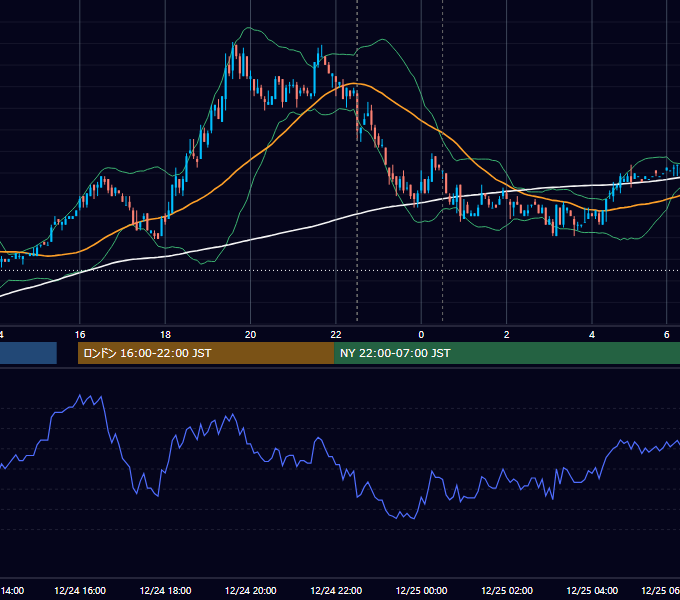Click the 20 label on upper time axis
The image size is (680, 600).
pyautogui.click(x=250, y=335)
